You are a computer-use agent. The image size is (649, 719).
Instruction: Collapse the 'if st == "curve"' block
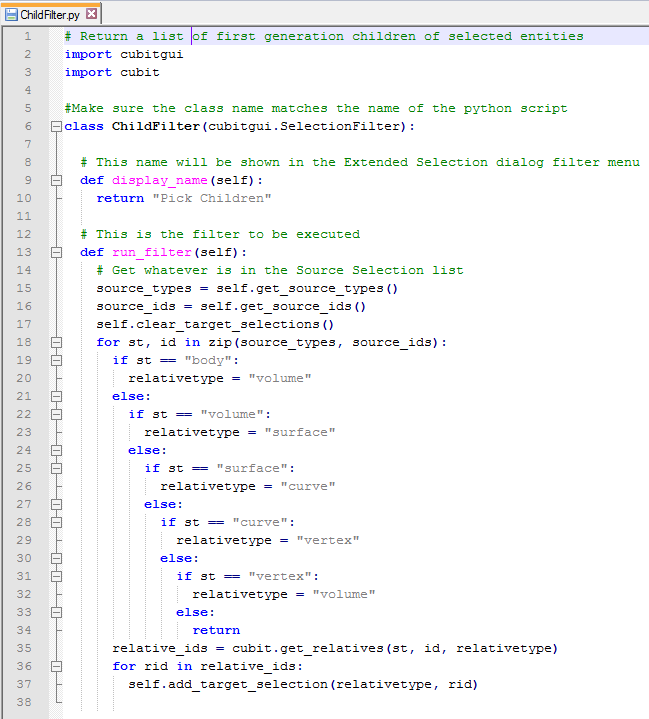click(56, 522)
